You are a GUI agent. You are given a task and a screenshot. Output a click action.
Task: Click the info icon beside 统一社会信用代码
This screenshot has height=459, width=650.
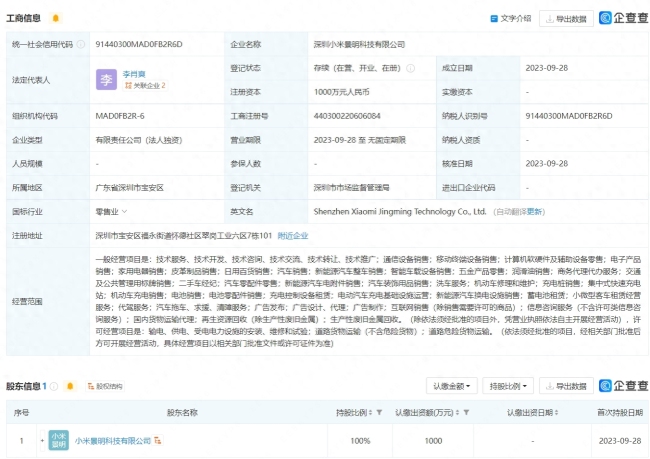pos(81,44)
